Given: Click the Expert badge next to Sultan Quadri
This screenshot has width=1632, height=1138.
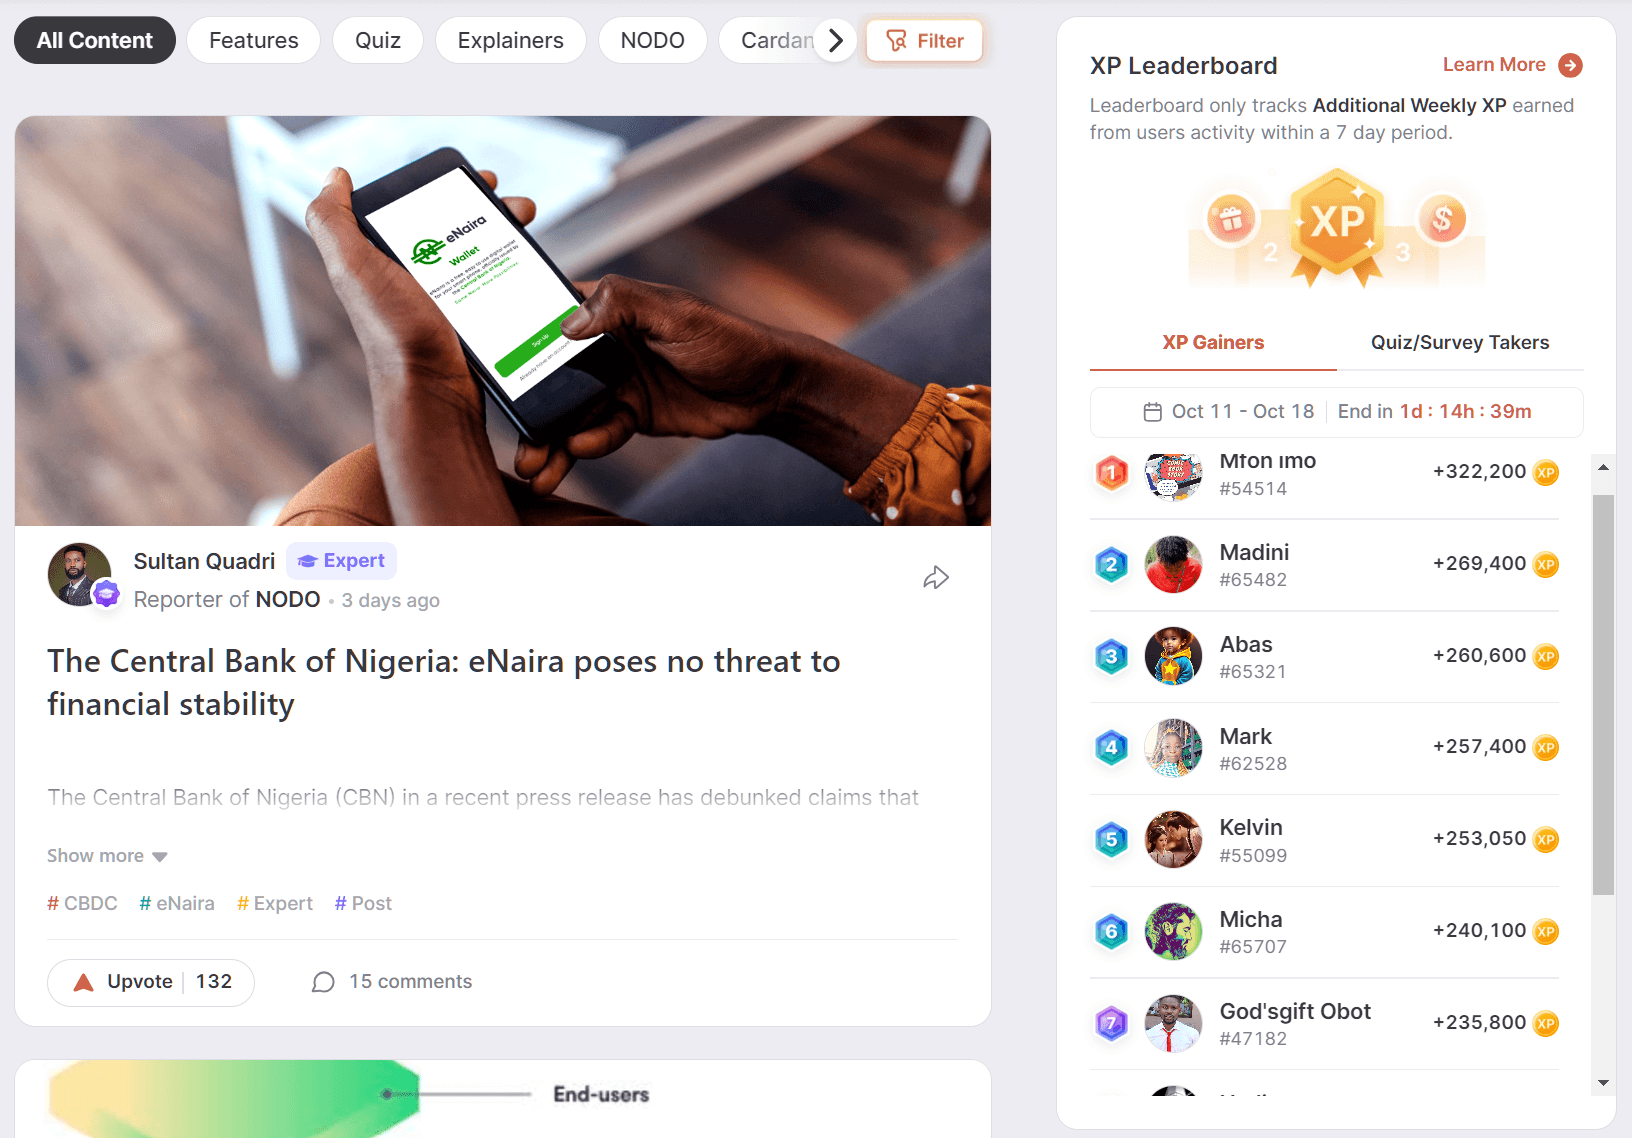Looking at the screenshot, I should tap(342, 561).
